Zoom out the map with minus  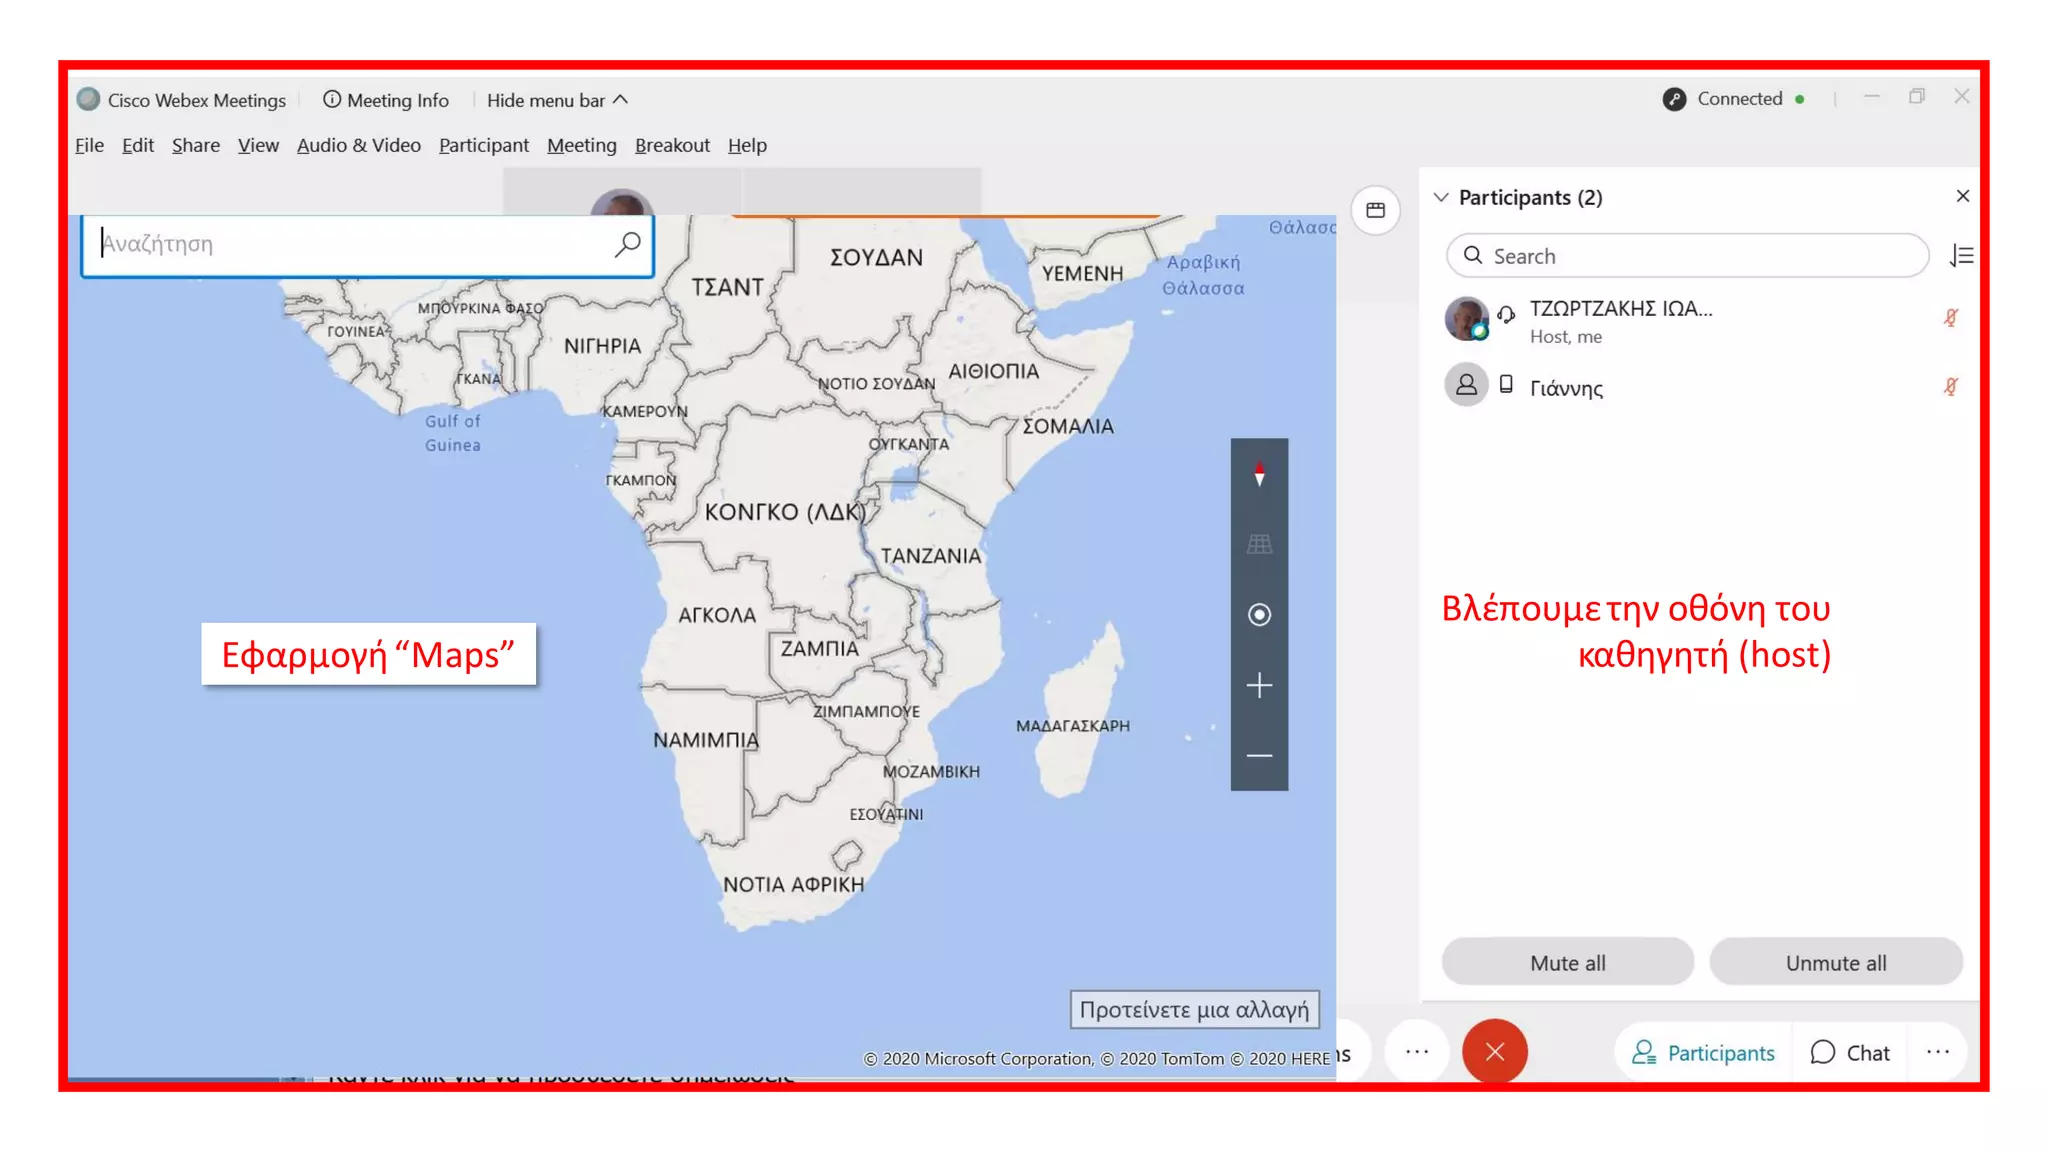pos(1259,756)
